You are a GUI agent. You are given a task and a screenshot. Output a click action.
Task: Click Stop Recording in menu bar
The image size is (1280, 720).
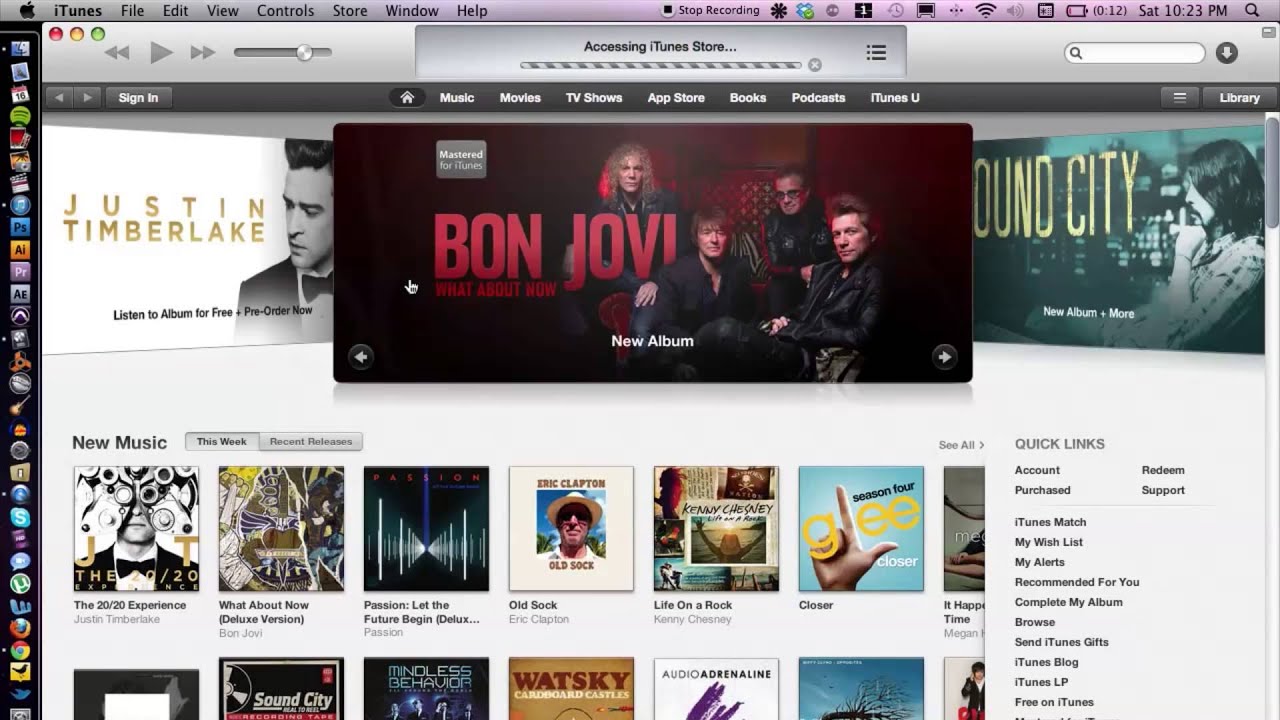(x=710, y=11)
